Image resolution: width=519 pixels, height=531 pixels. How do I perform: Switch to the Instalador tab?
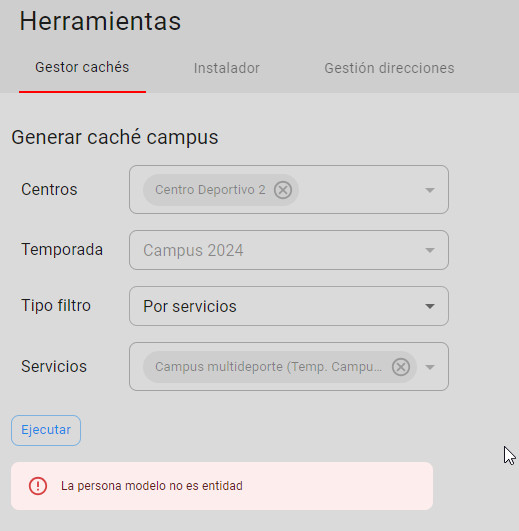coord(226,68)
